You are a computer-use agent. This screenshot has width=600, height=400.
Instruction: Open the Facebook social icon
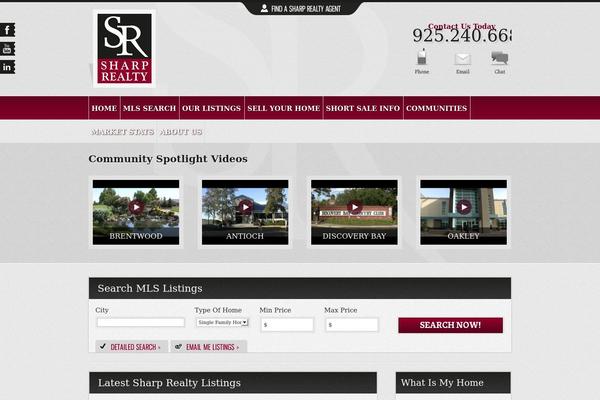(x=7, y=30)
